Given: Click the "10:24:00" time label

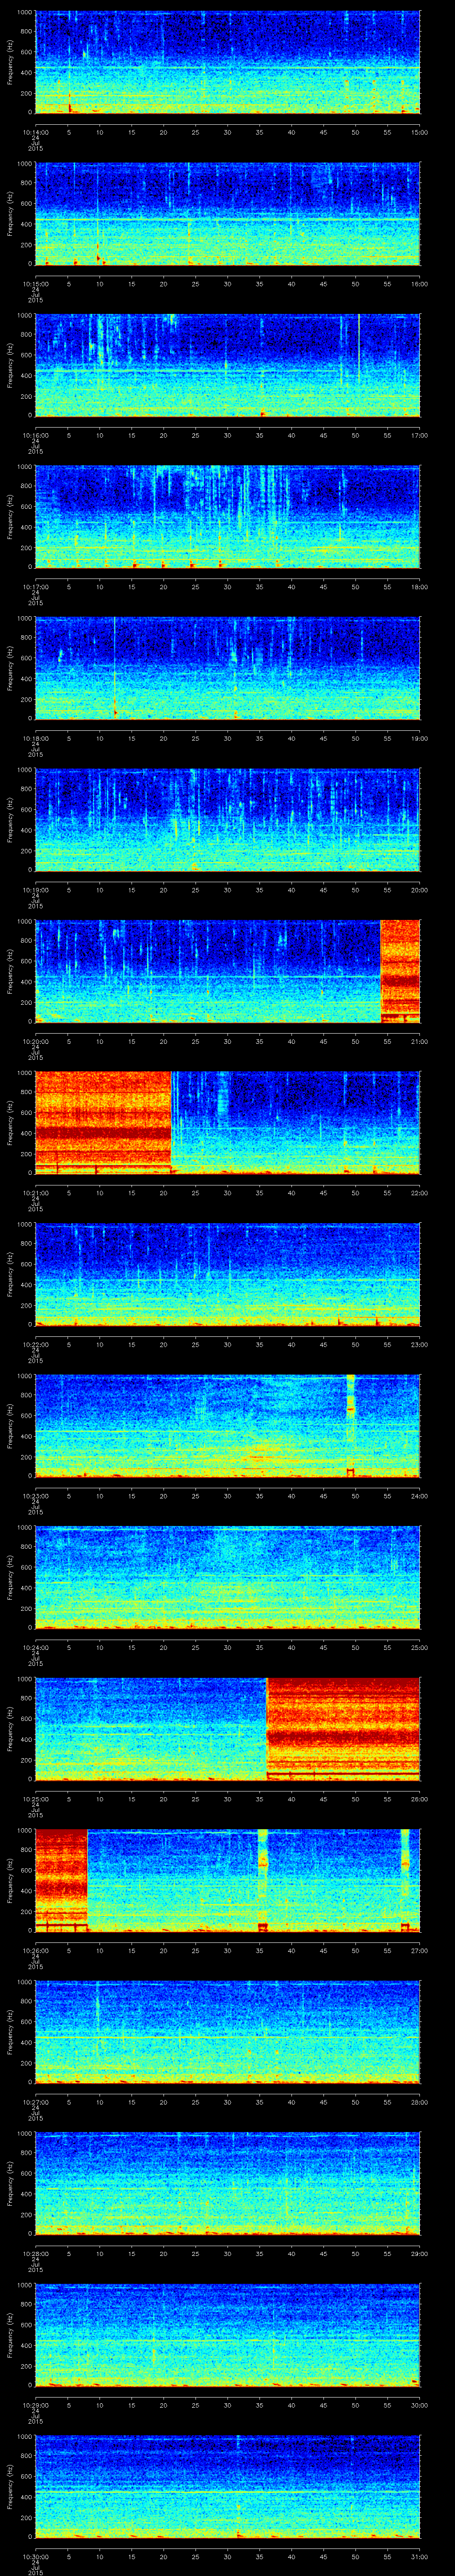Looking at the screenshot, I should 35,1647.
